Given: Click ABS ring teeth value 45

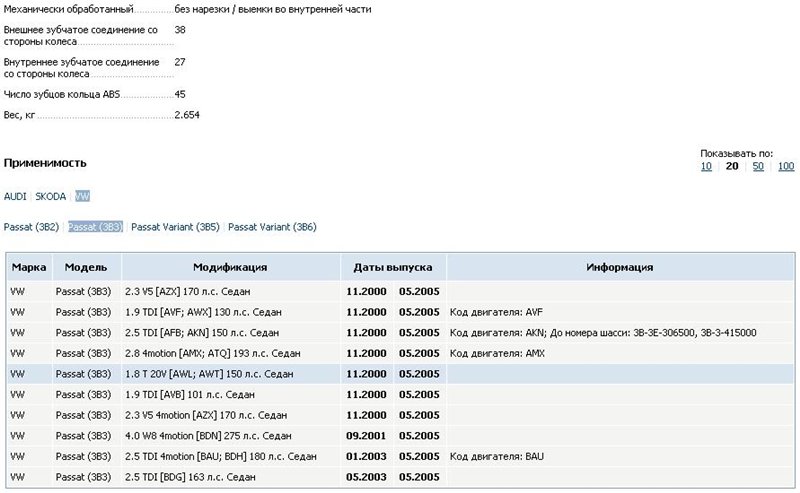Looking at the screenshot, I should (180, 94).
